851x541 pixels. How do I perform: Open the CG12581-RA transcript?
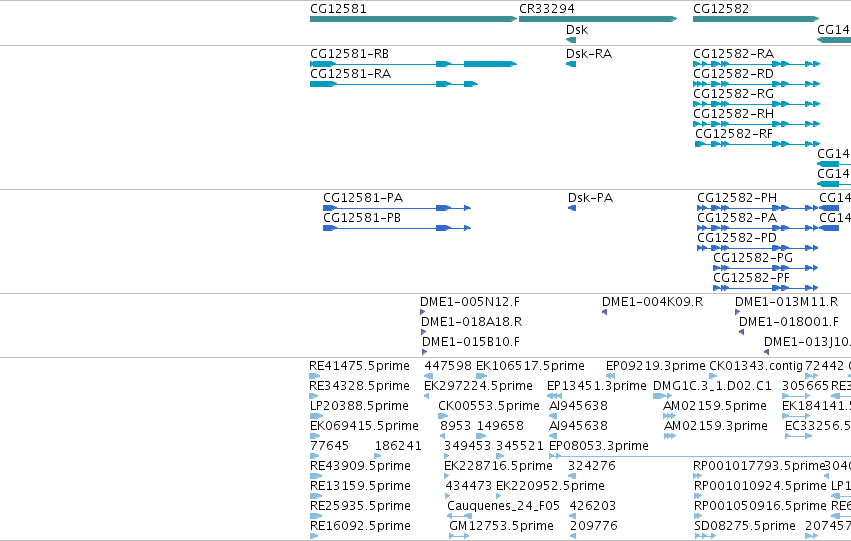[x=394, y=84]
